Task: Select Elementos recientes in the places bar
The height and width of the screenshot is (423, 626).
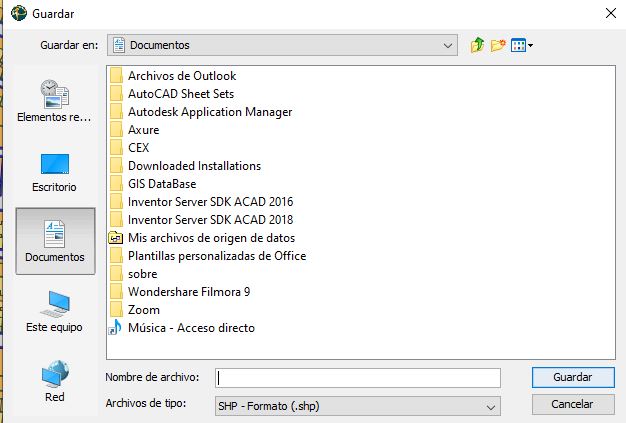Action: pos(55,102)
